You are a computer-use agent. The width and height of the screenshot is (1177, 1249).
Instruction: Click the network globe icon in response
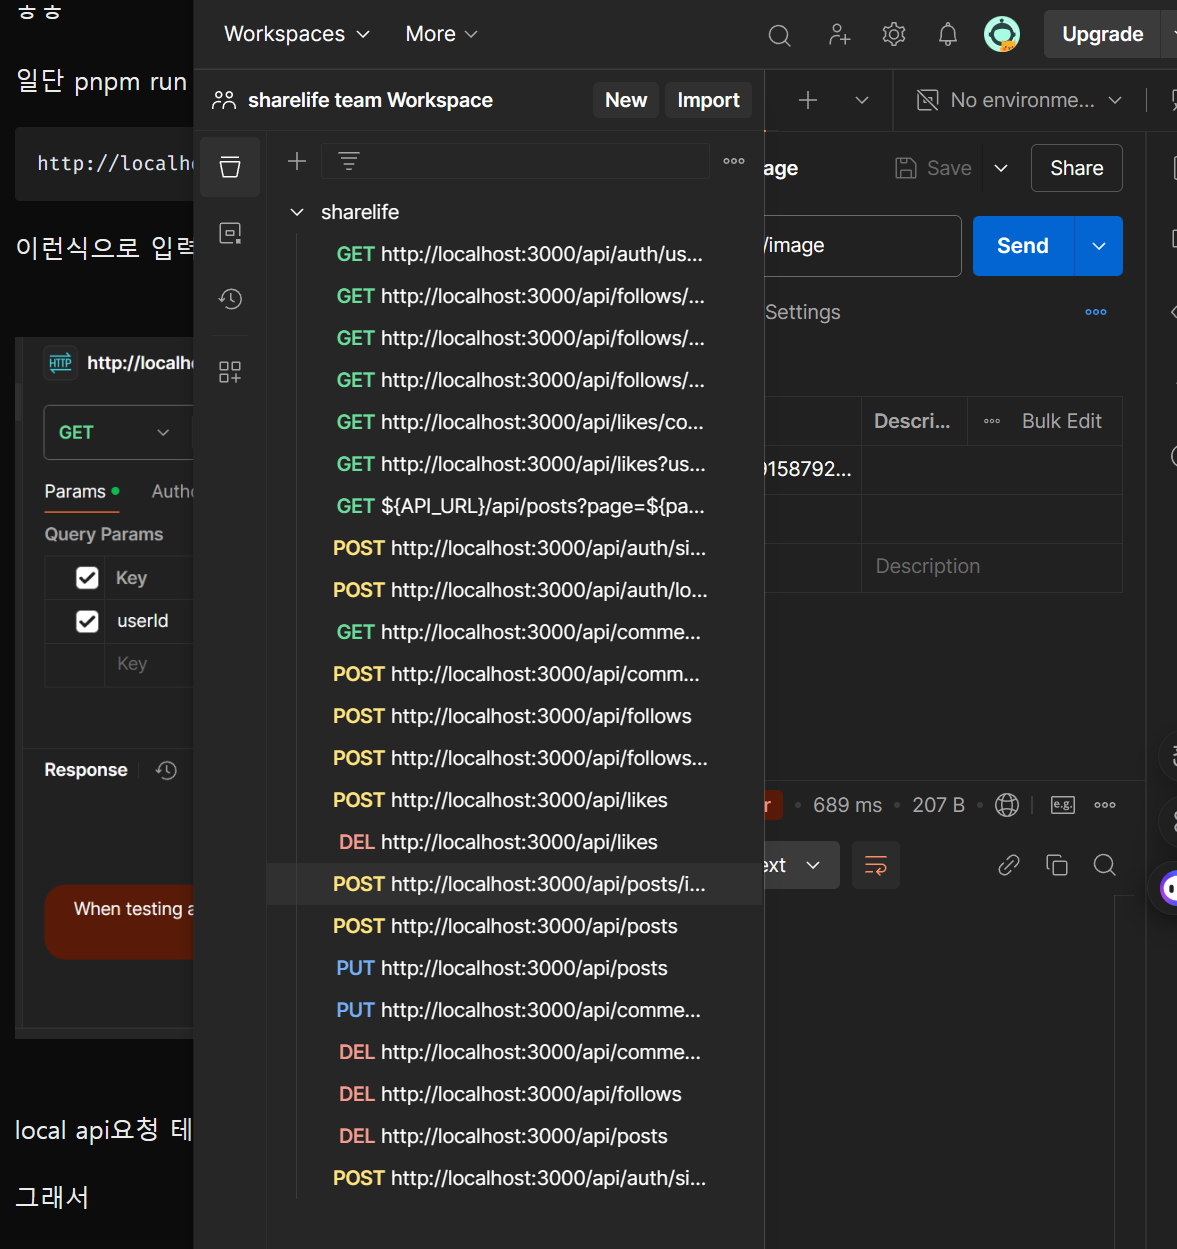click(1007, 805)
